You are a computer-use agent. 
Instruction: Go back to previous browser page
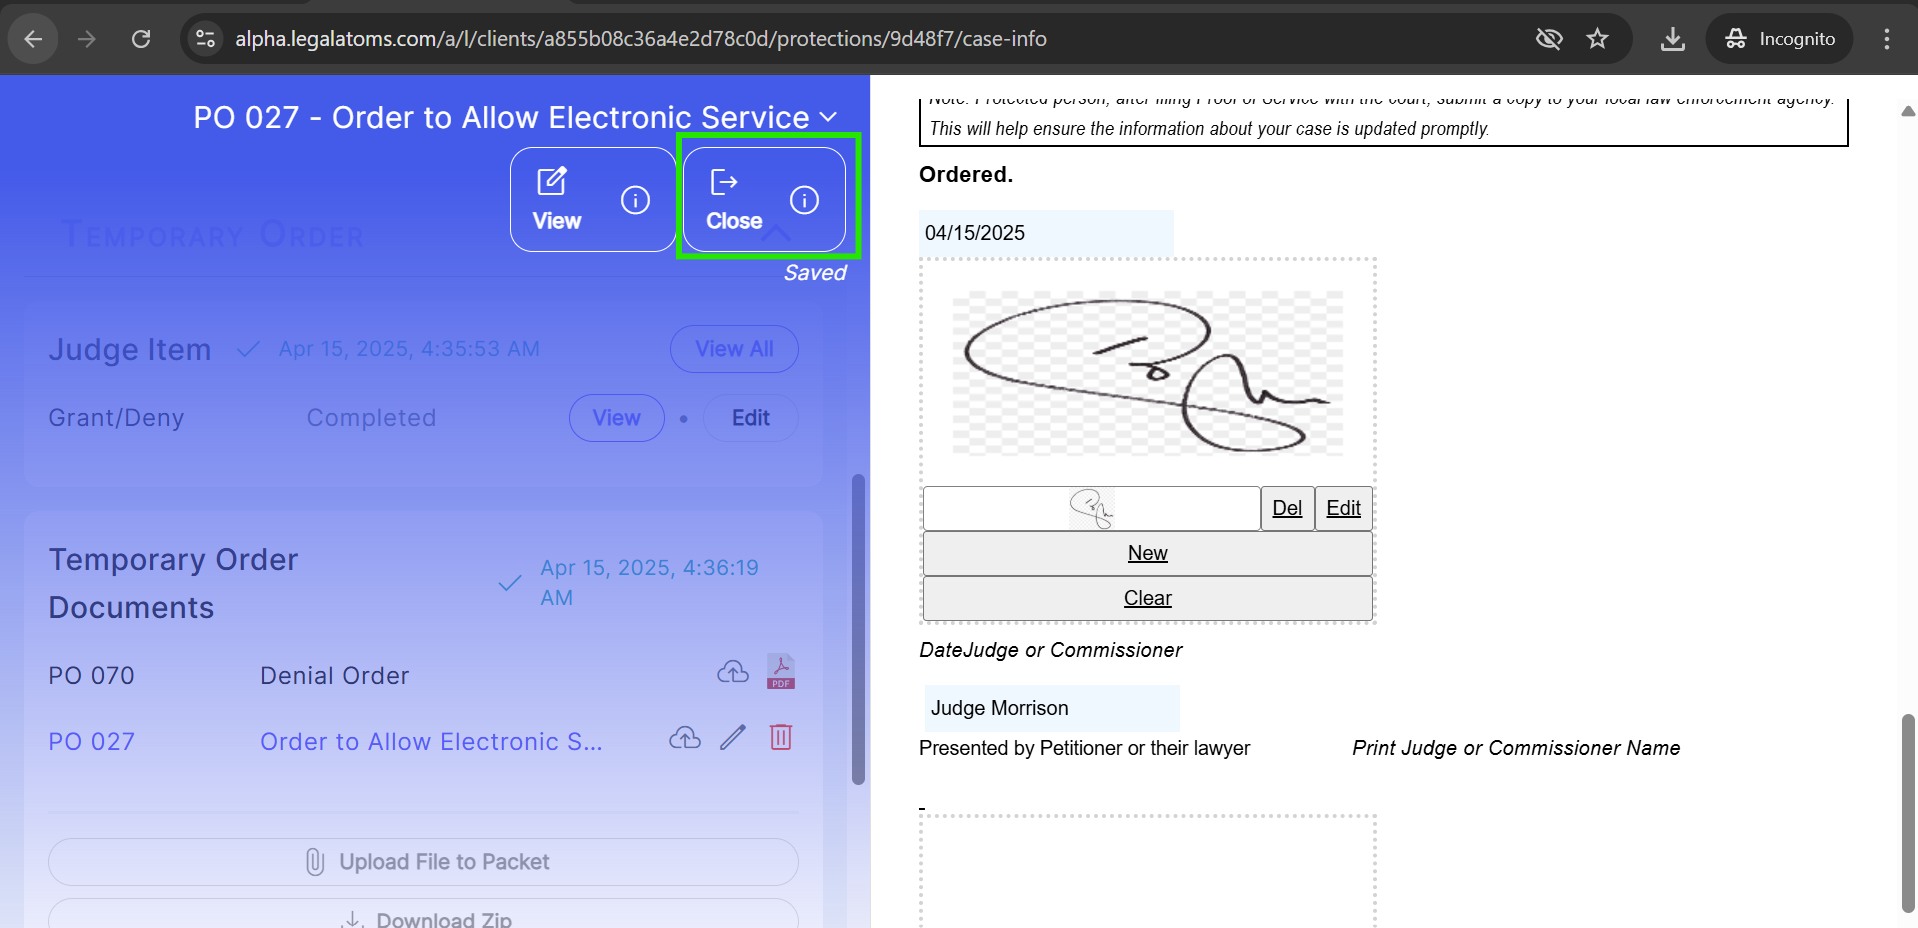pos(33,39)
